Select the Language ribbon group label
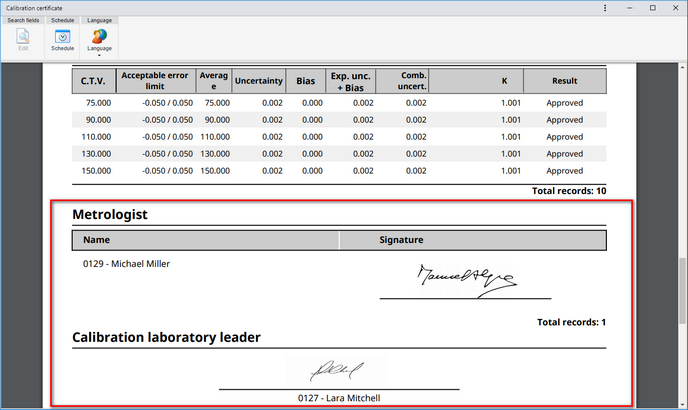The image size is (688, 410). pyautogui.click(x=99, y=20)
